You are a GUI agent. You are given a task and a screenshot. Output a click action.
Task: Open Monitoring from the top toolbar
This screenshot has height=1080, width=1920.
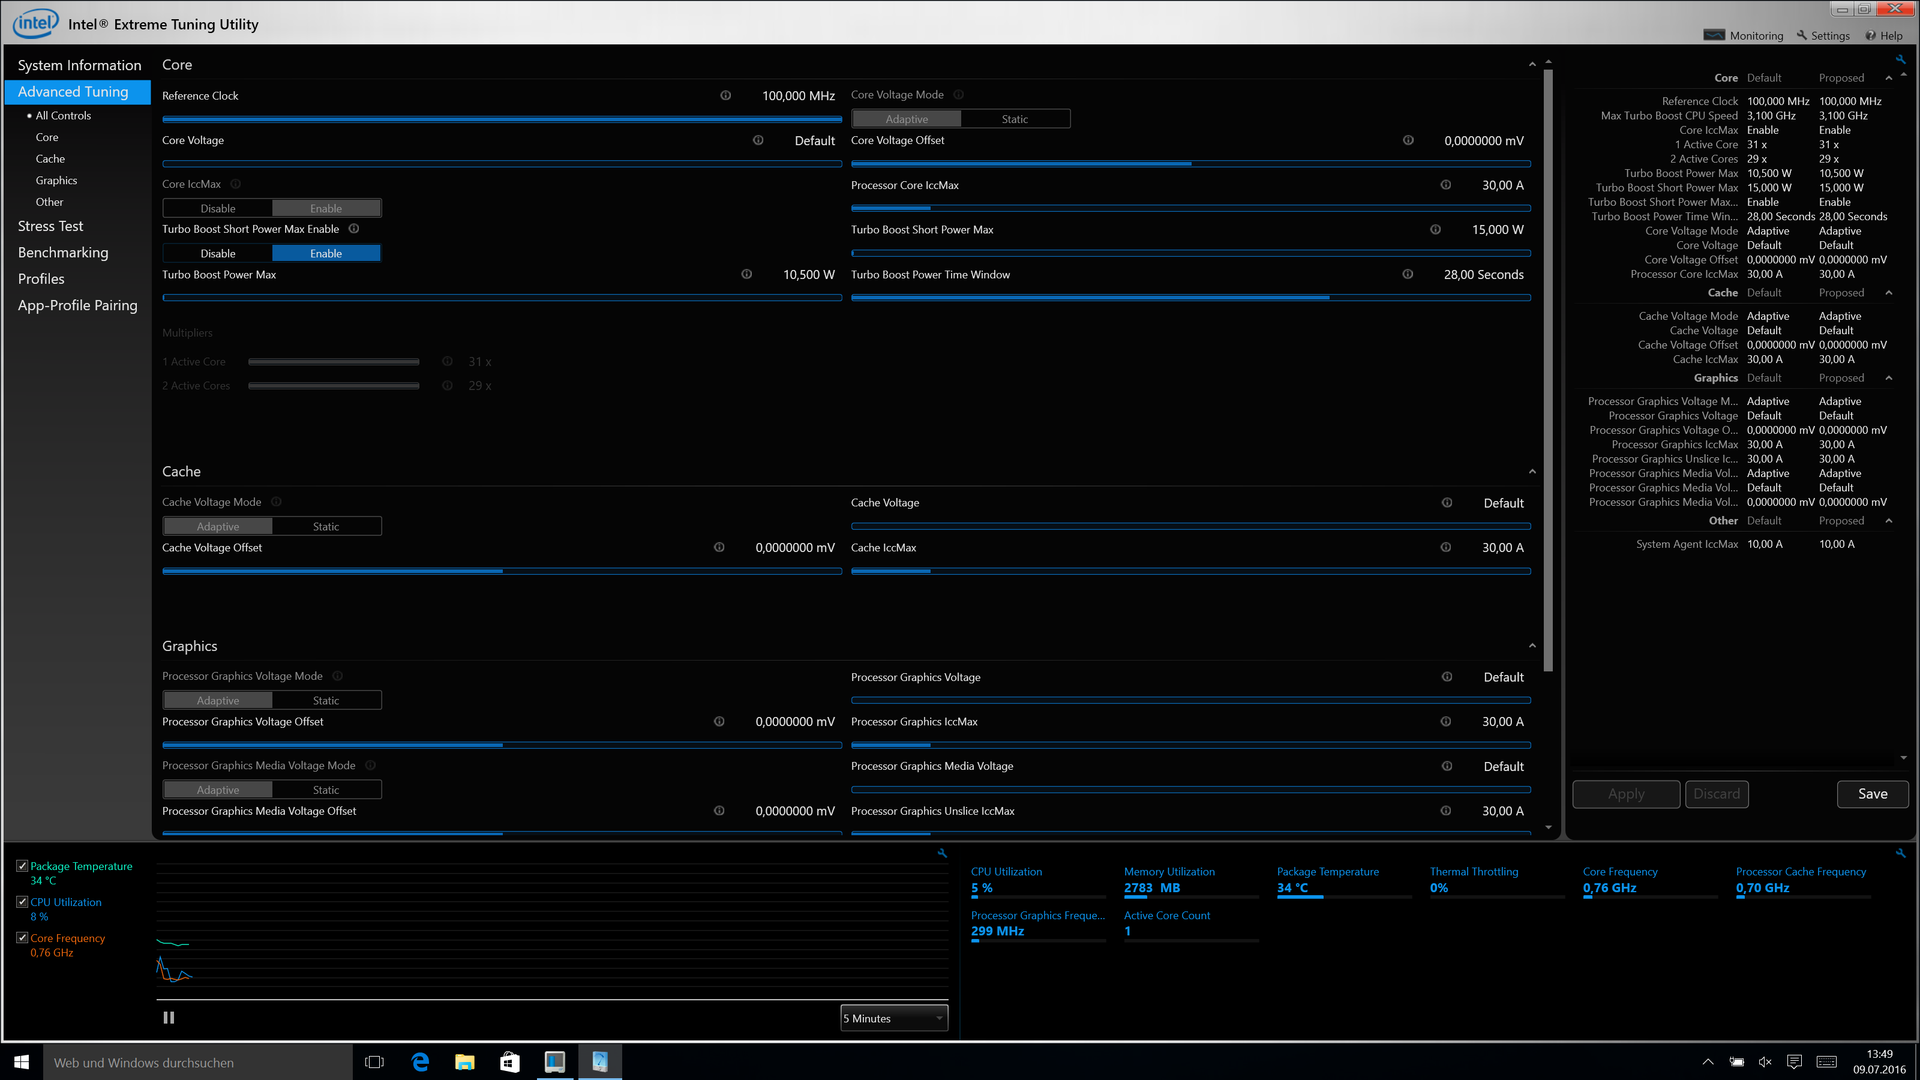click(x=1743, y=36)
